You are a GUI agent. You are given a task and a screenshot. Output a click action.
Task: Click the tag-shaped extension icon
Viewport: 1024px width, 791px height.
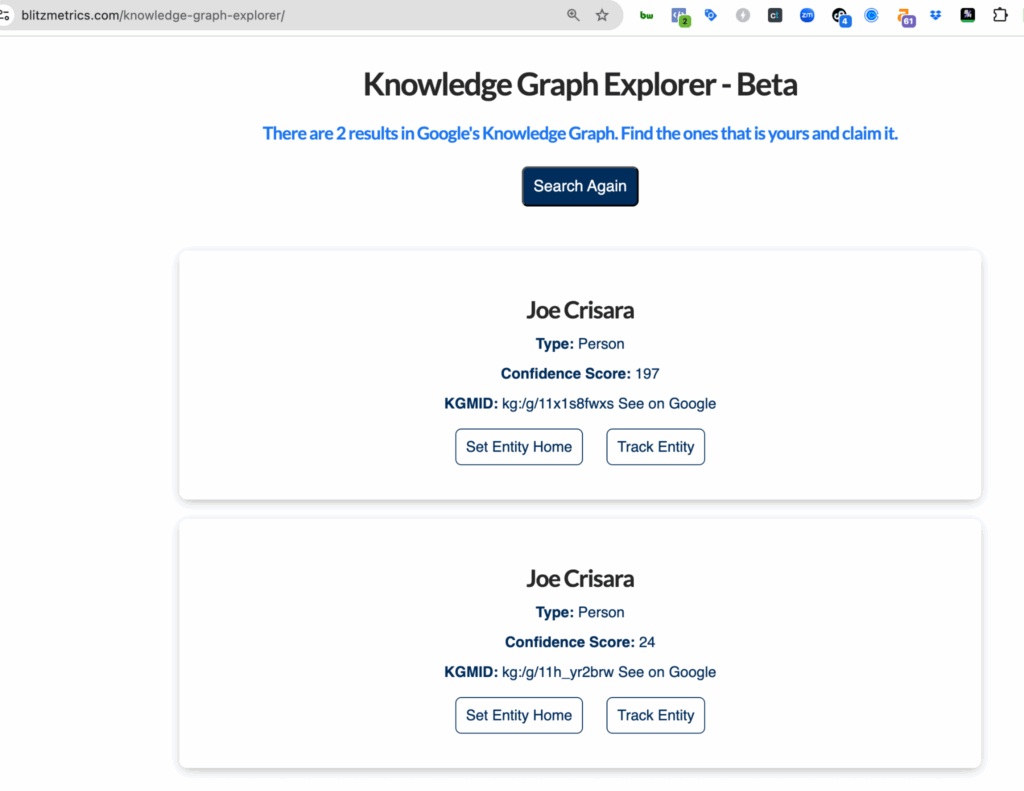tap(711, 15)
